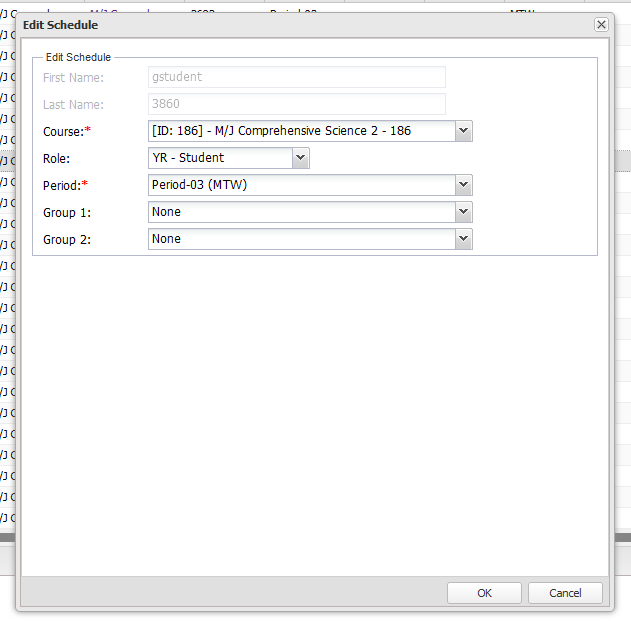Click the Edit Schedule fieldset legend
The width and height of the screenshot is (631, 623).
coord(78,57)
